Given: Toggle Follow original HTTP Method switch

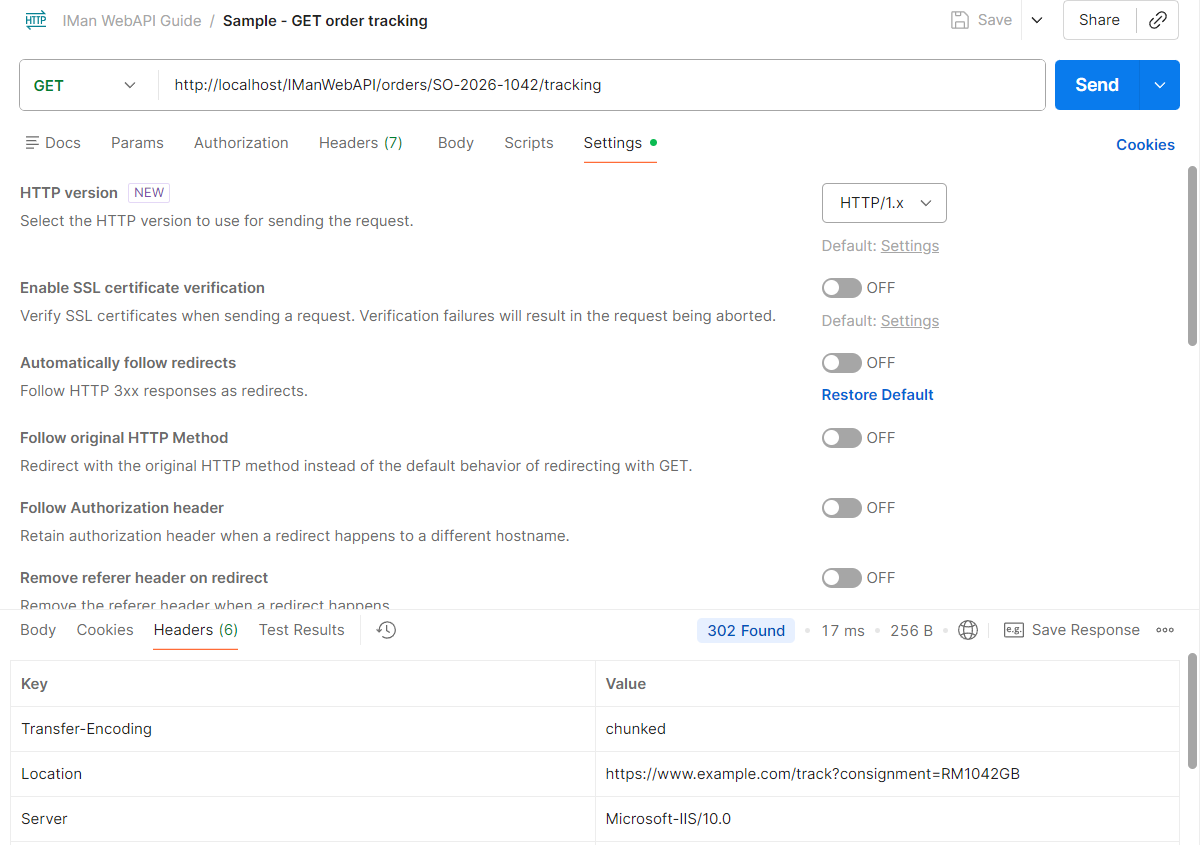Looking at the screenshot, I should pos(842,438).
